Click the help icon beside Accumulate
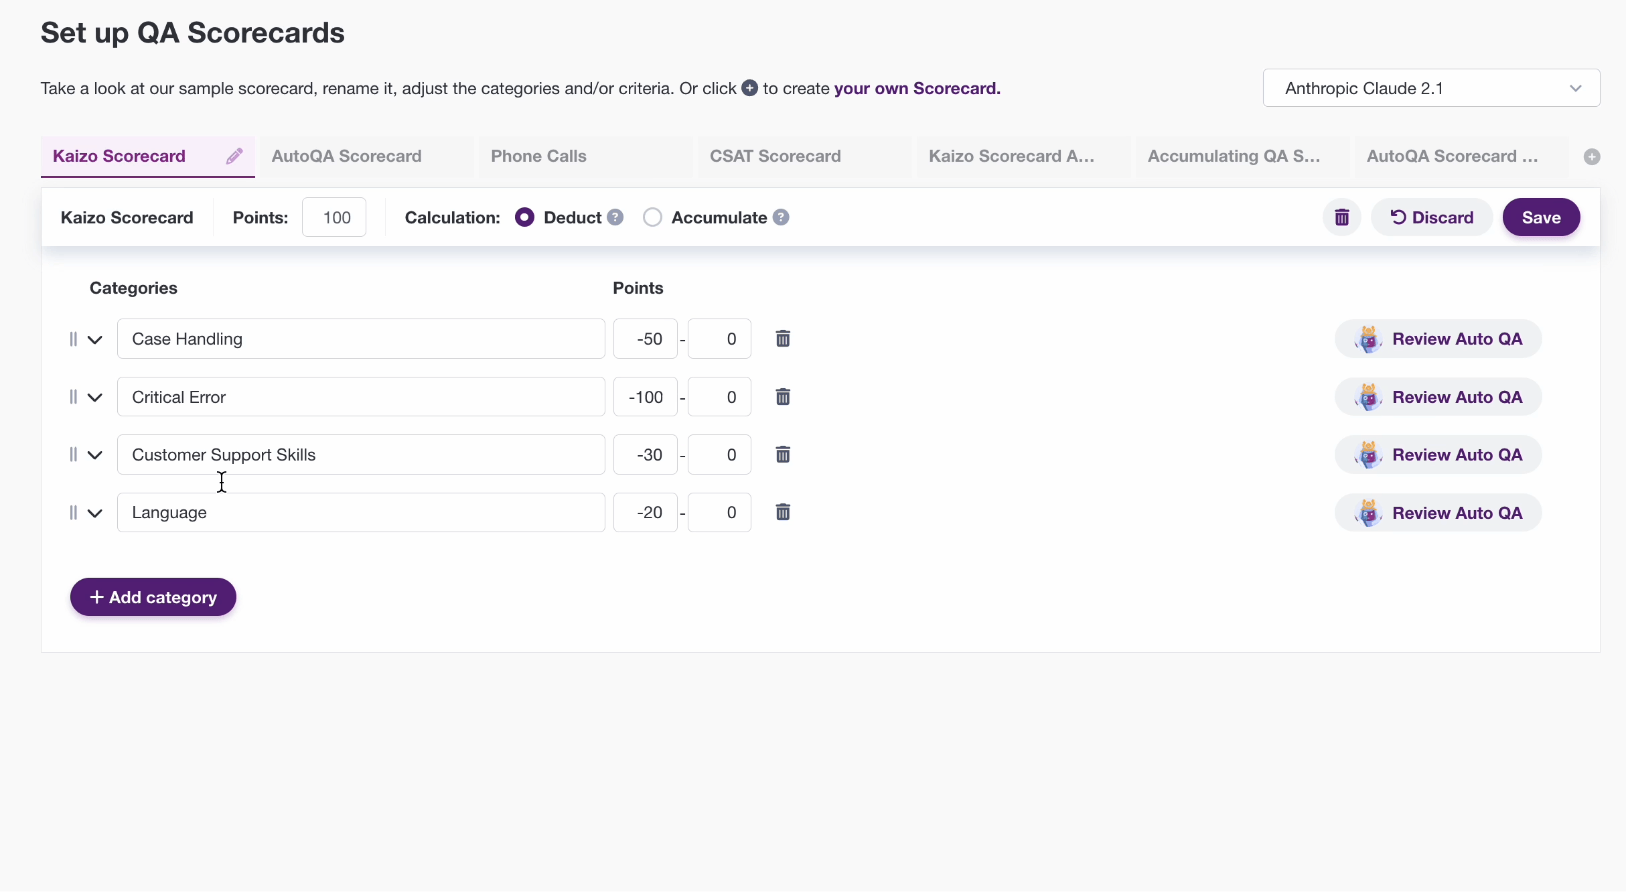 click(781, 218)
